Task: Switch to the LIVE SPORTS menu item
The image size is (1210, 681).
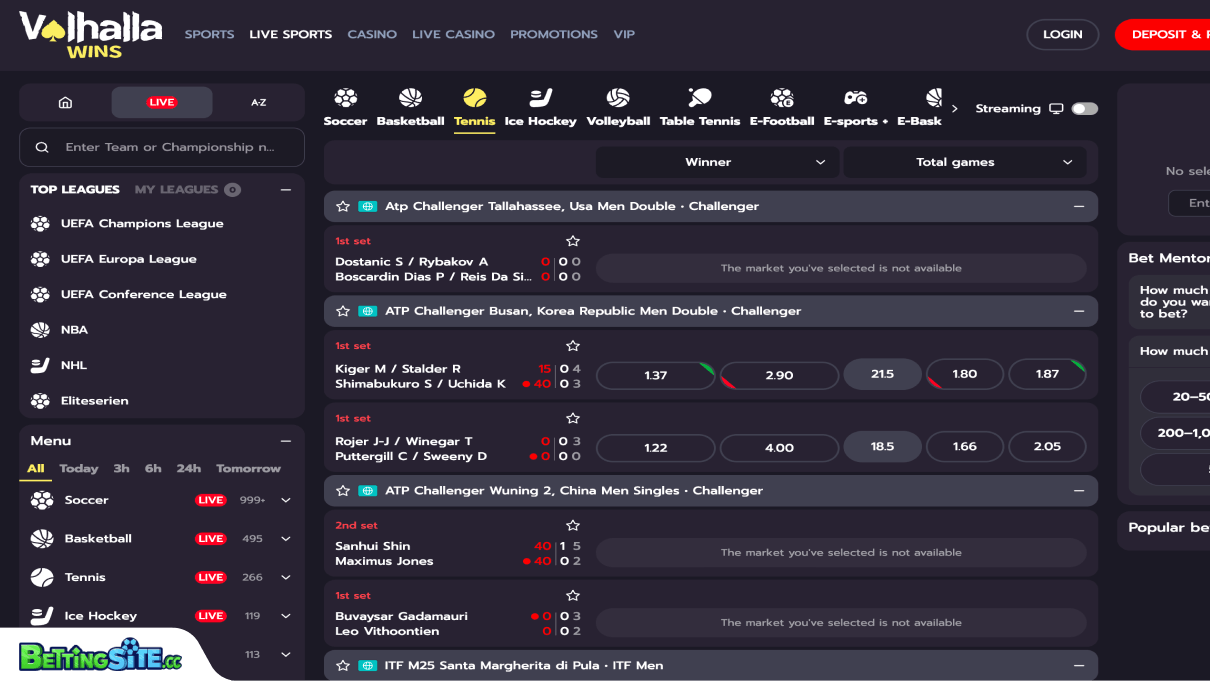Action: pyautogui.click(x=290, y=34)
